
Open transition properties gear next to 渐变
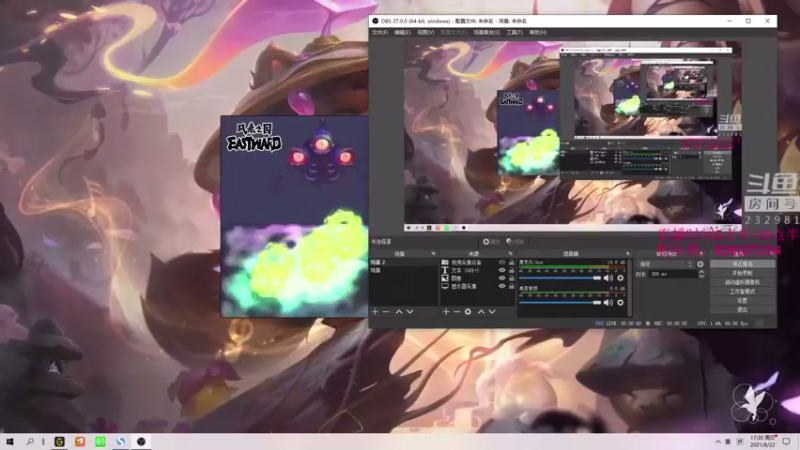pyautogui.click(x=700, y=264)
